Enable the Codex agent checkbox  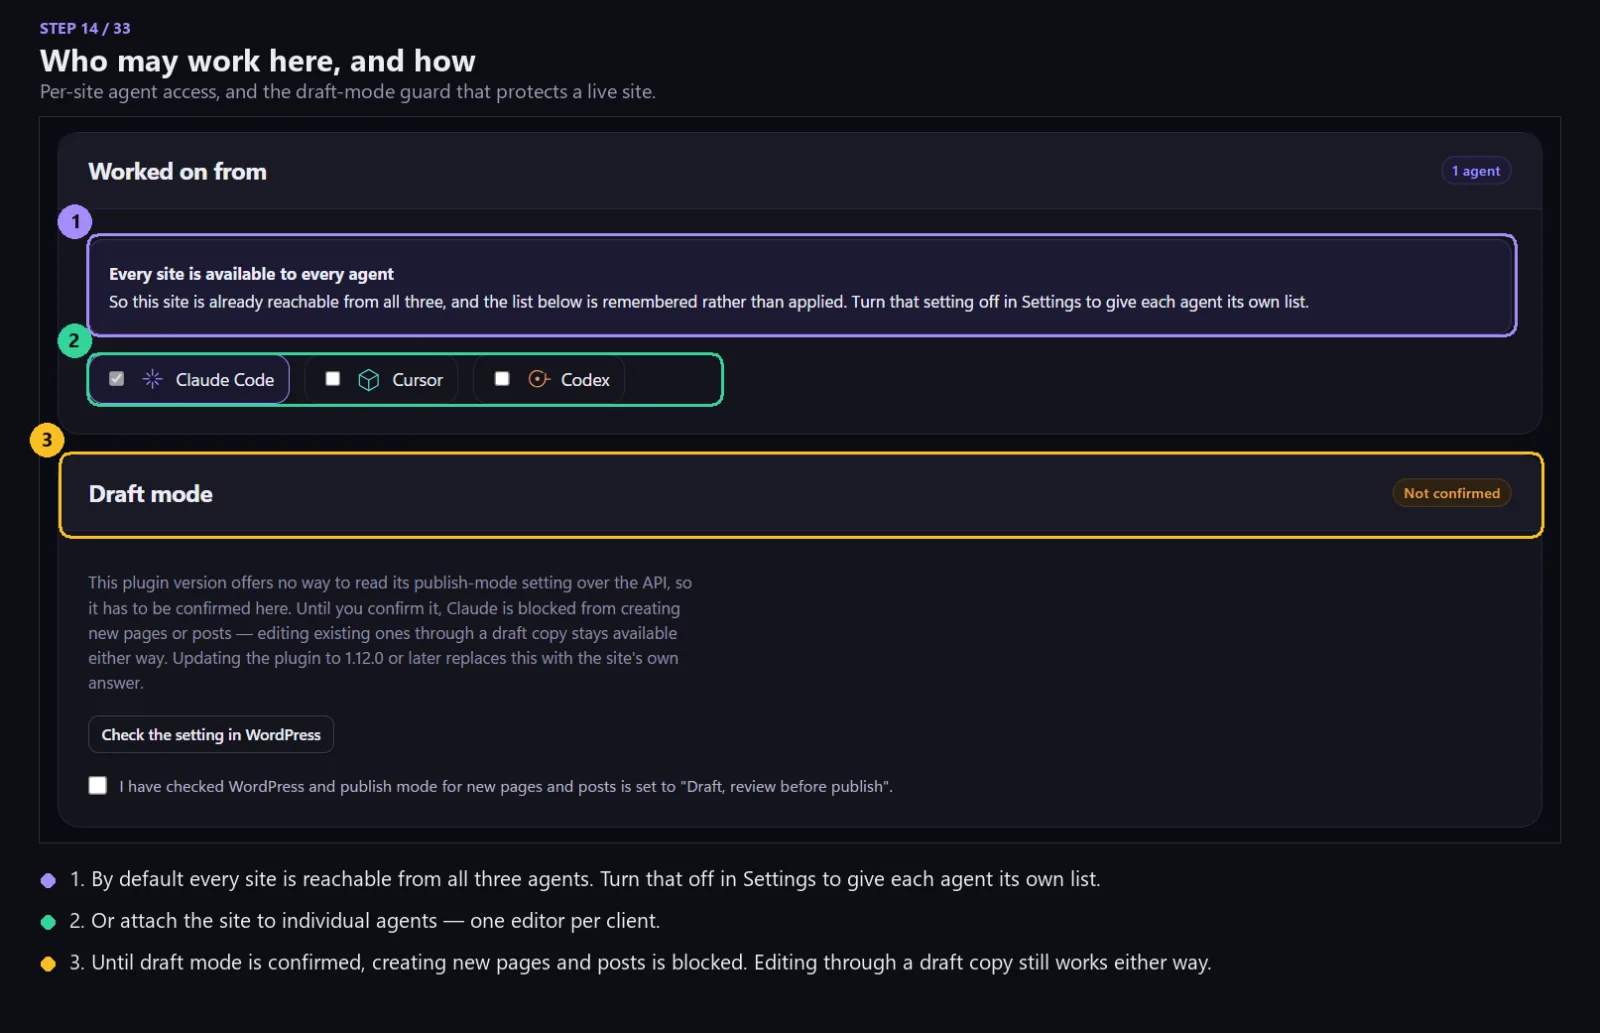[x=502, y=379]
